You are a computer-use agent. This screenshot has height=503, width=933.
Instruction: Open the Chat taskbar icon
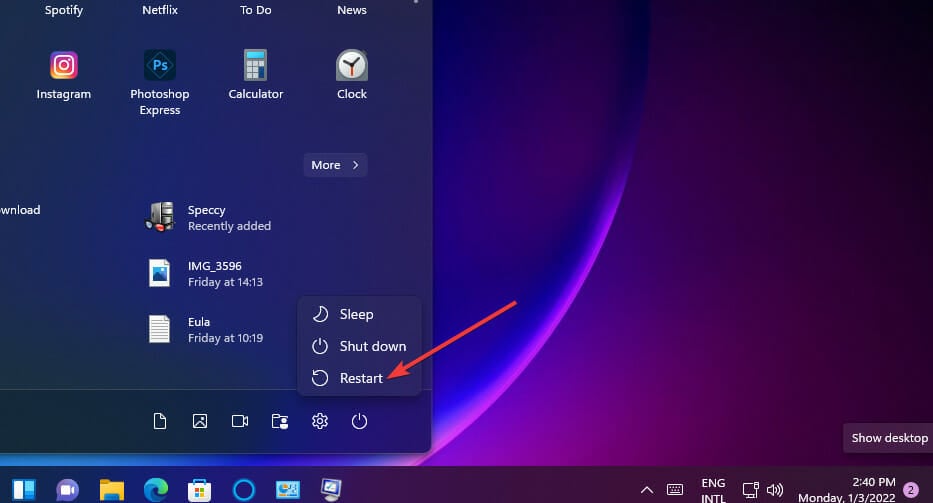(67, 489)
